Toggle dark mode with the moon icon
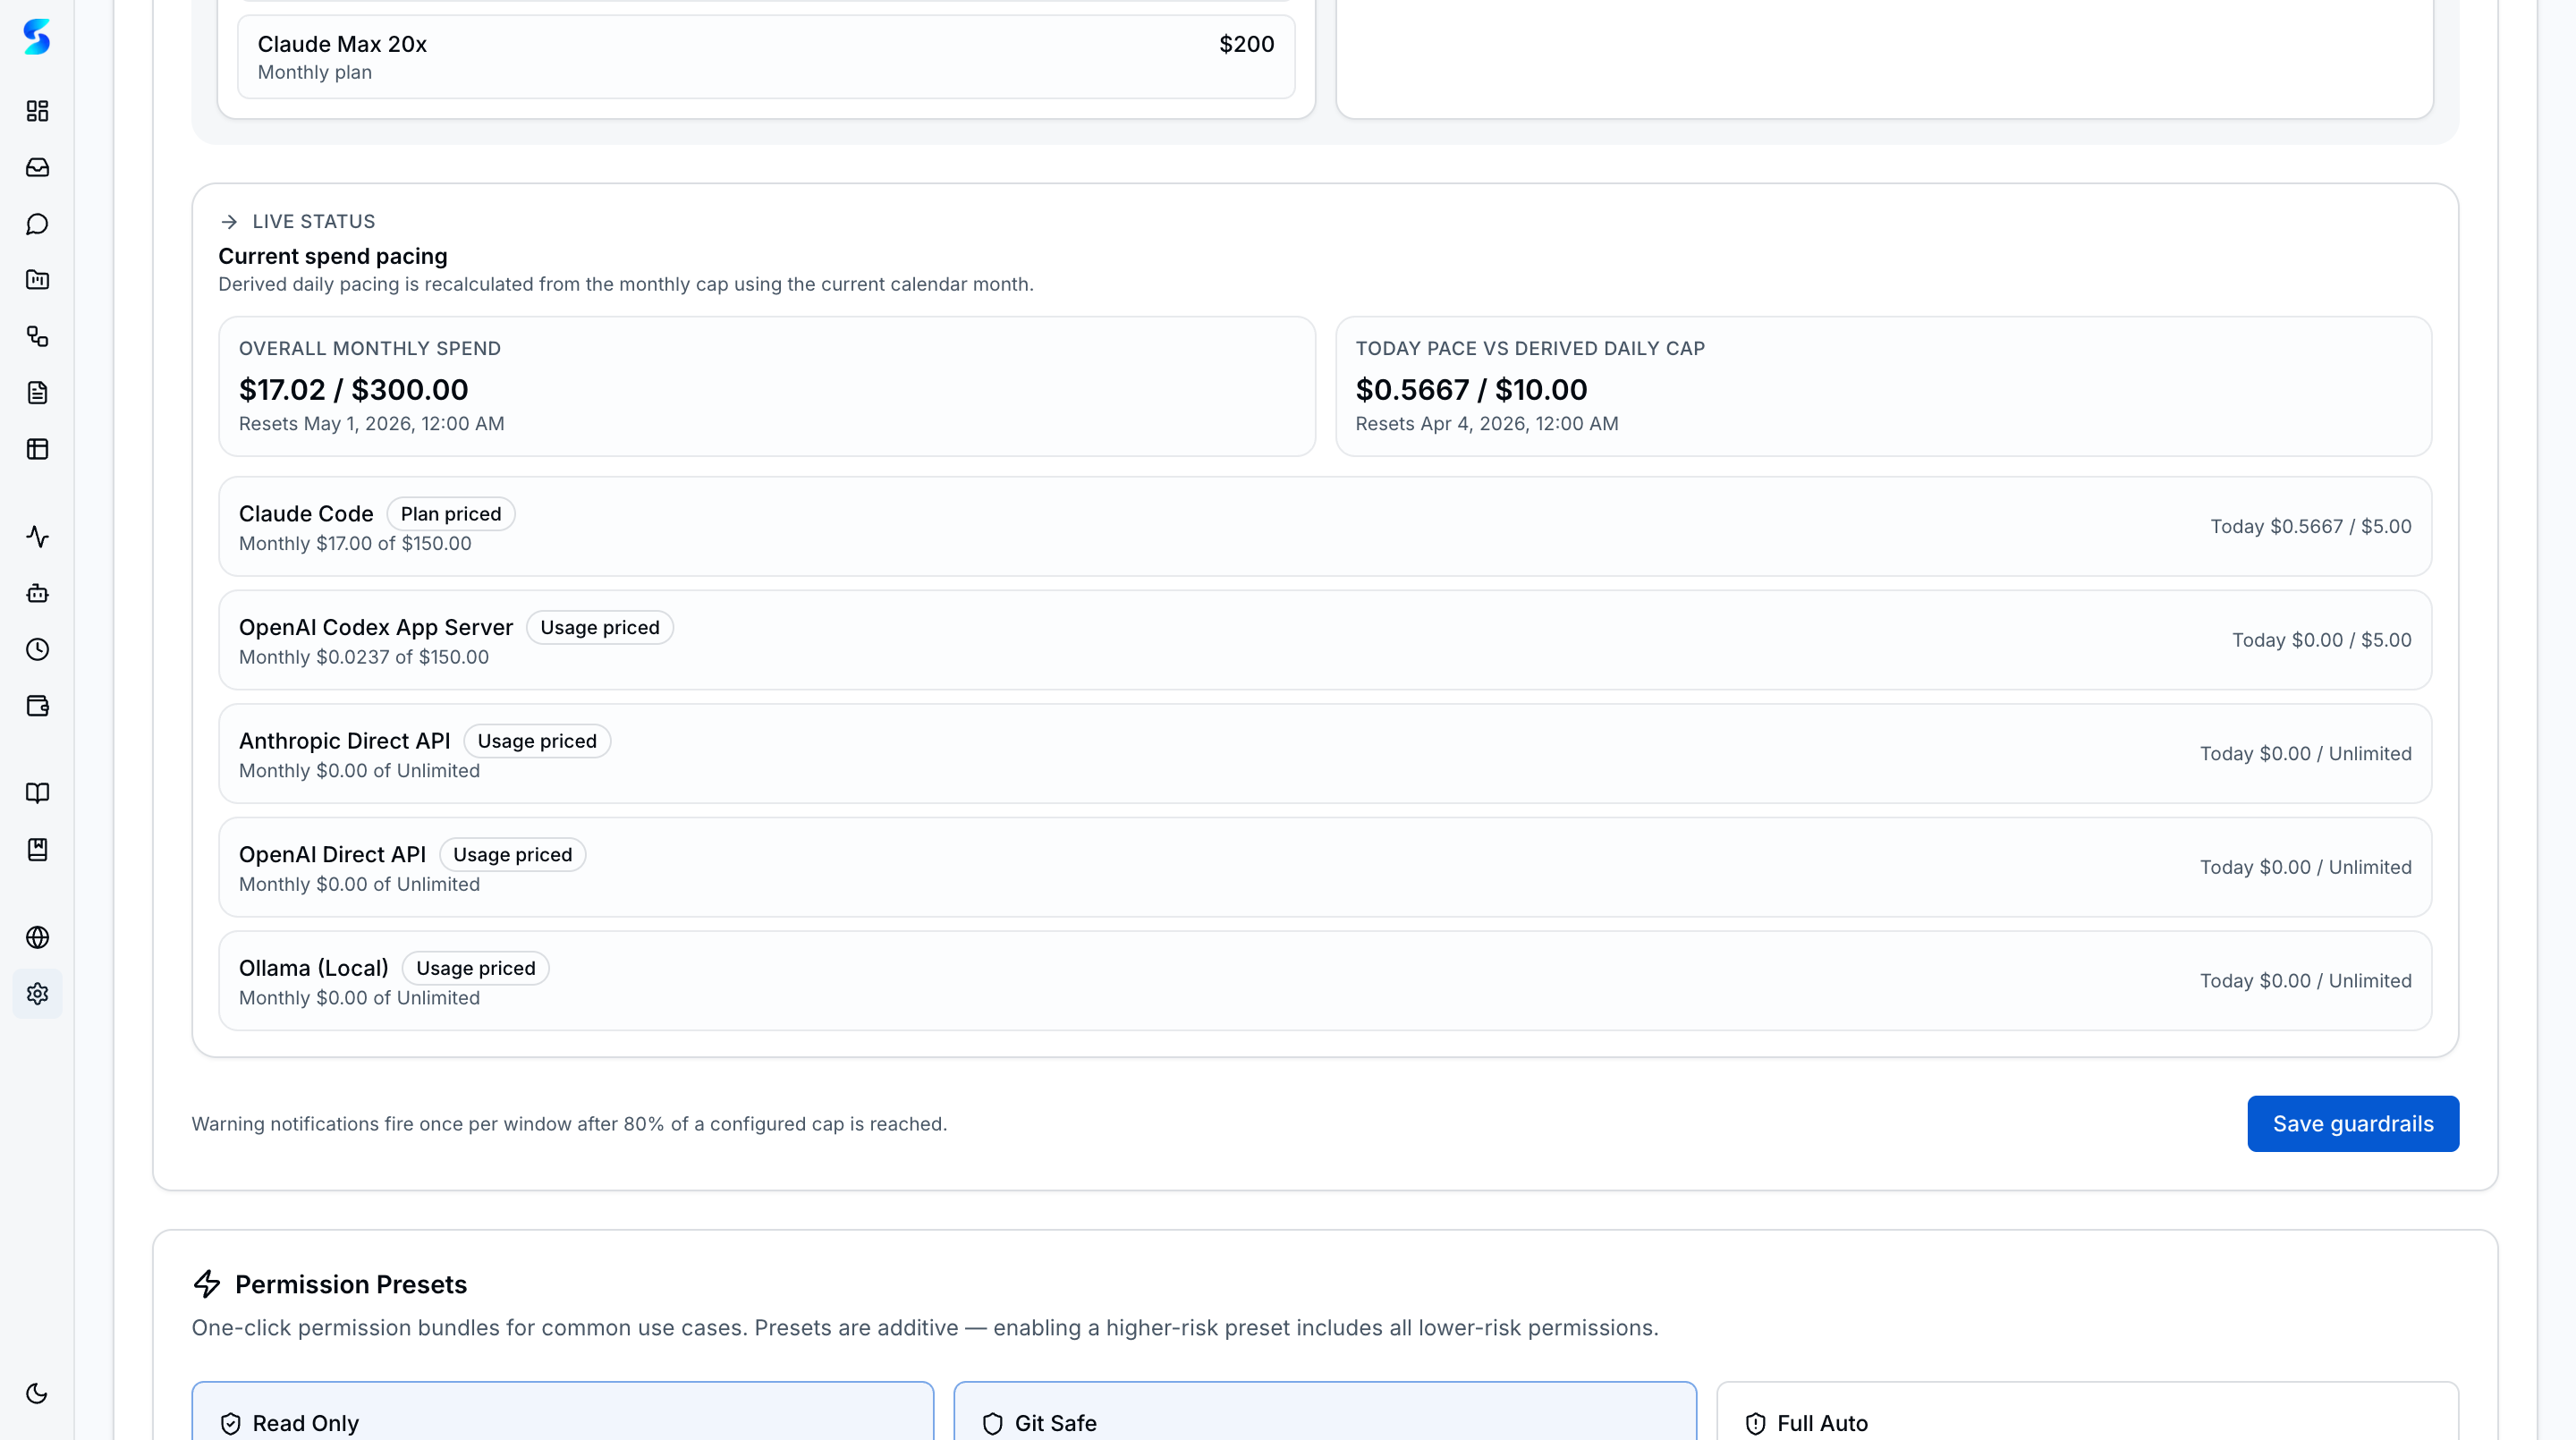This screenshot has height=1440, width=2576. pyautogui.click(x=37, y=1392)
